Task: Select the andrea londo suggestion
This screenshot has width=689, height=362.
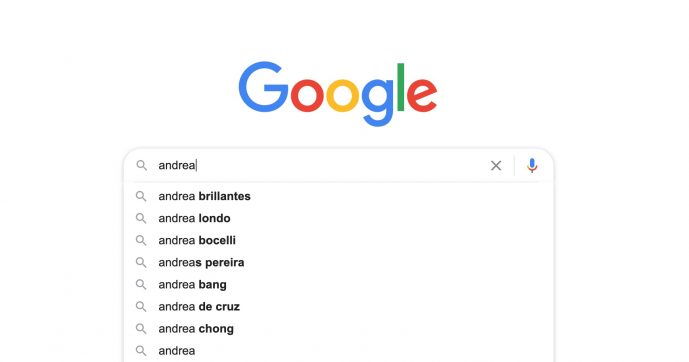Action: [338, 218]
